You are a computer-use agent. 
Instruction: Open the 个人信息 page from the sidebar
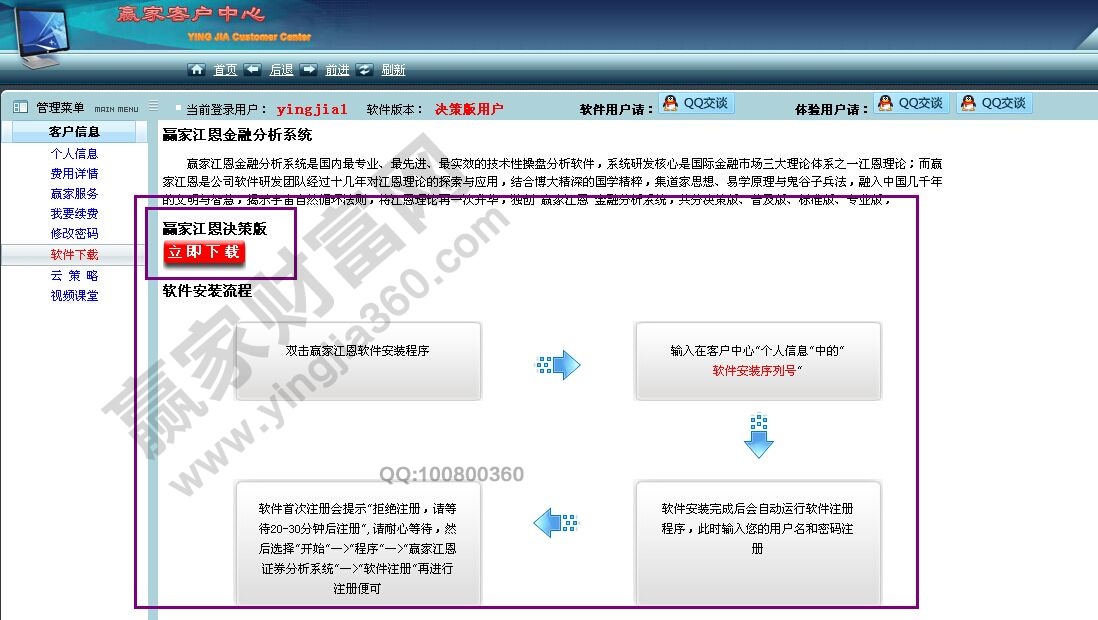(x=75, y=152)
